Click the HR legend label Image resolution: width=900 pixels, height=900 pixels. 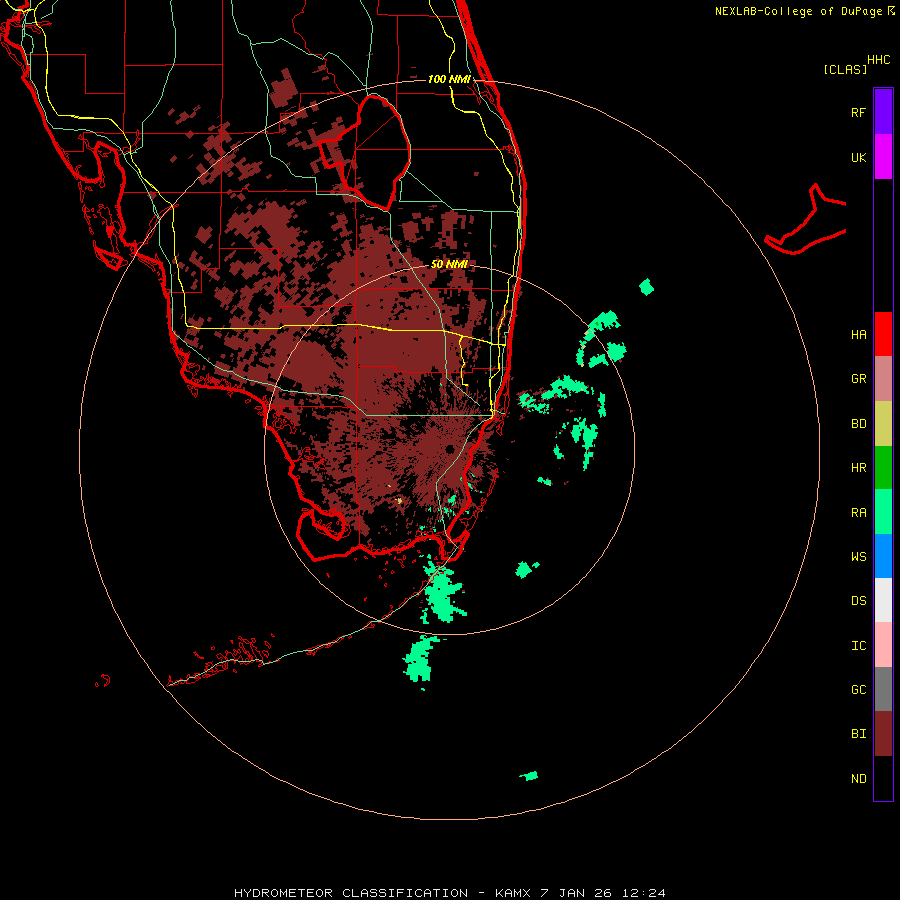click(x=858, y=468)
